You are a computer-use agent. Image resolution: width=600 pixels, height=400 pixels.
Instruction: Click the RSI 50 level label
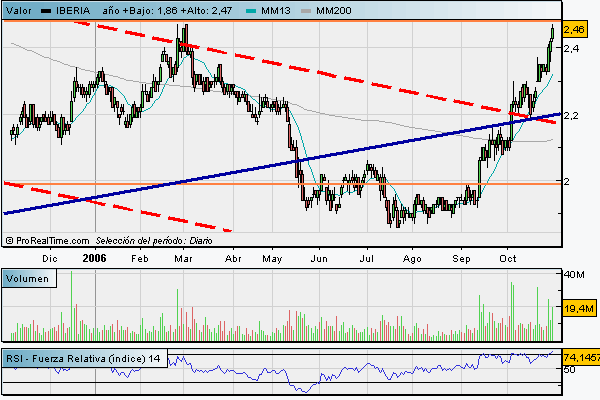(x=569, y=369)
